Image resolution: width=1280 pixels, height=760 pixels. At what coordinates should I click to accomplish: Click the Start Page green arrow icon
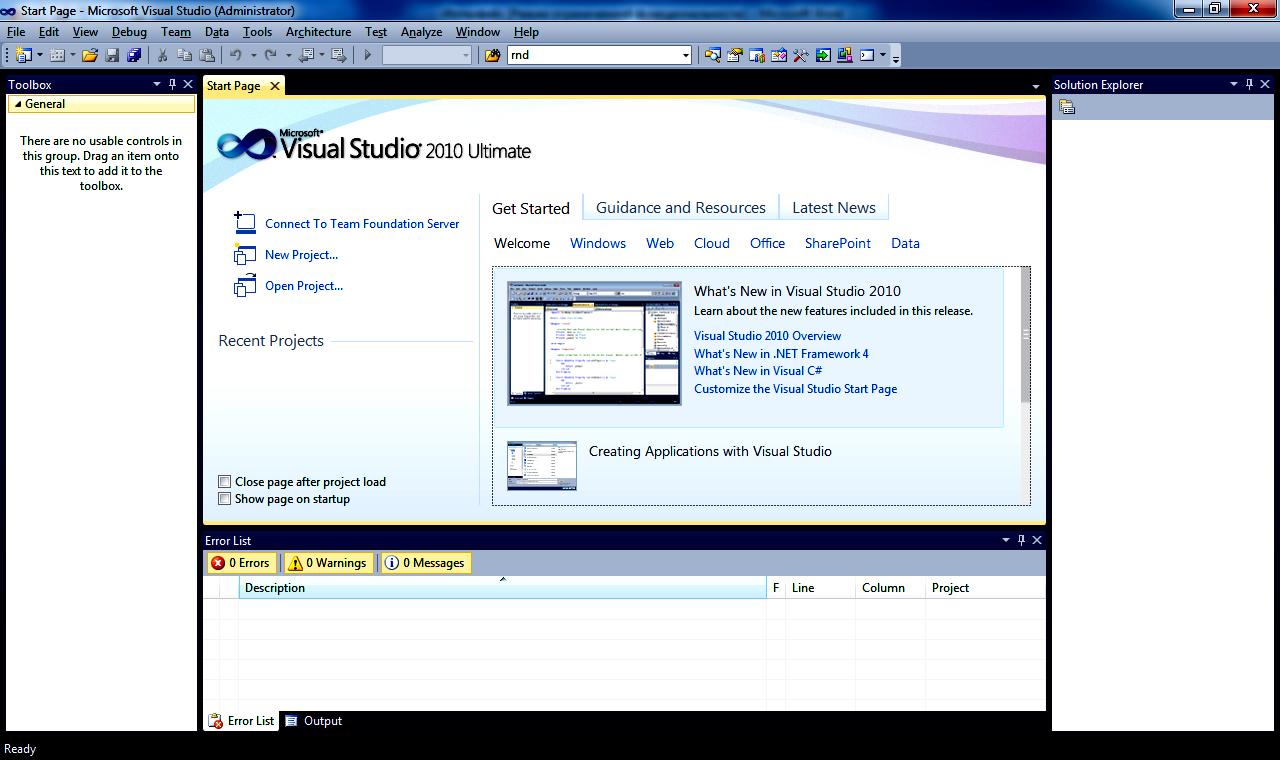coord(823,55)
